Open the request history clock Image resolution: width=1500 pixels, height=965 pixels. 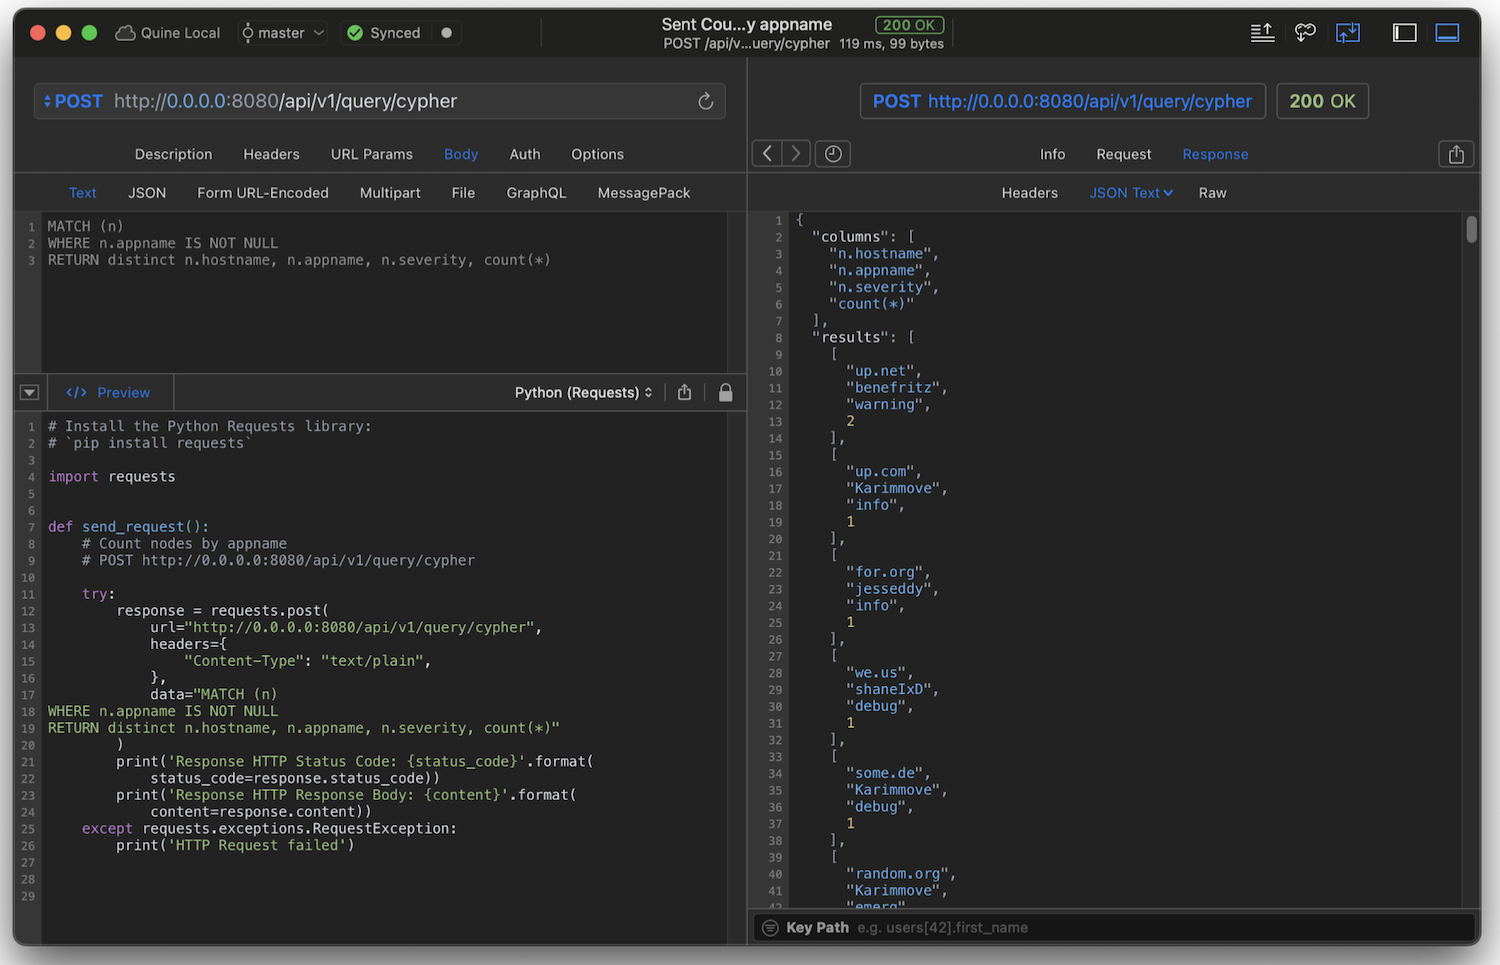click(832, 153)
